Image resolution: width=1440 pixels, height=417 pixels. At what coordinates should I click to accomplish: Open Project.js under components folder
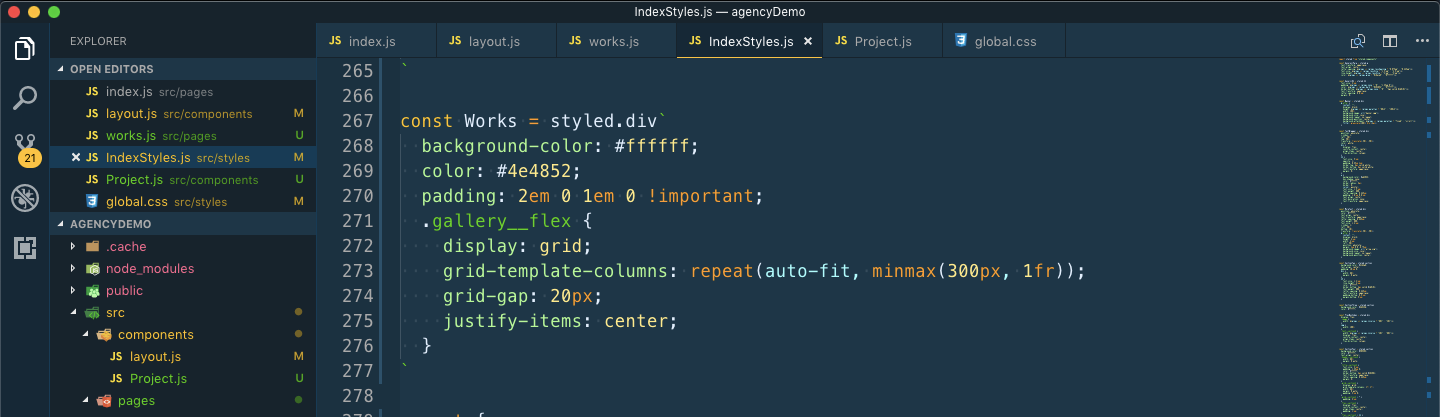tap(158, 379)
